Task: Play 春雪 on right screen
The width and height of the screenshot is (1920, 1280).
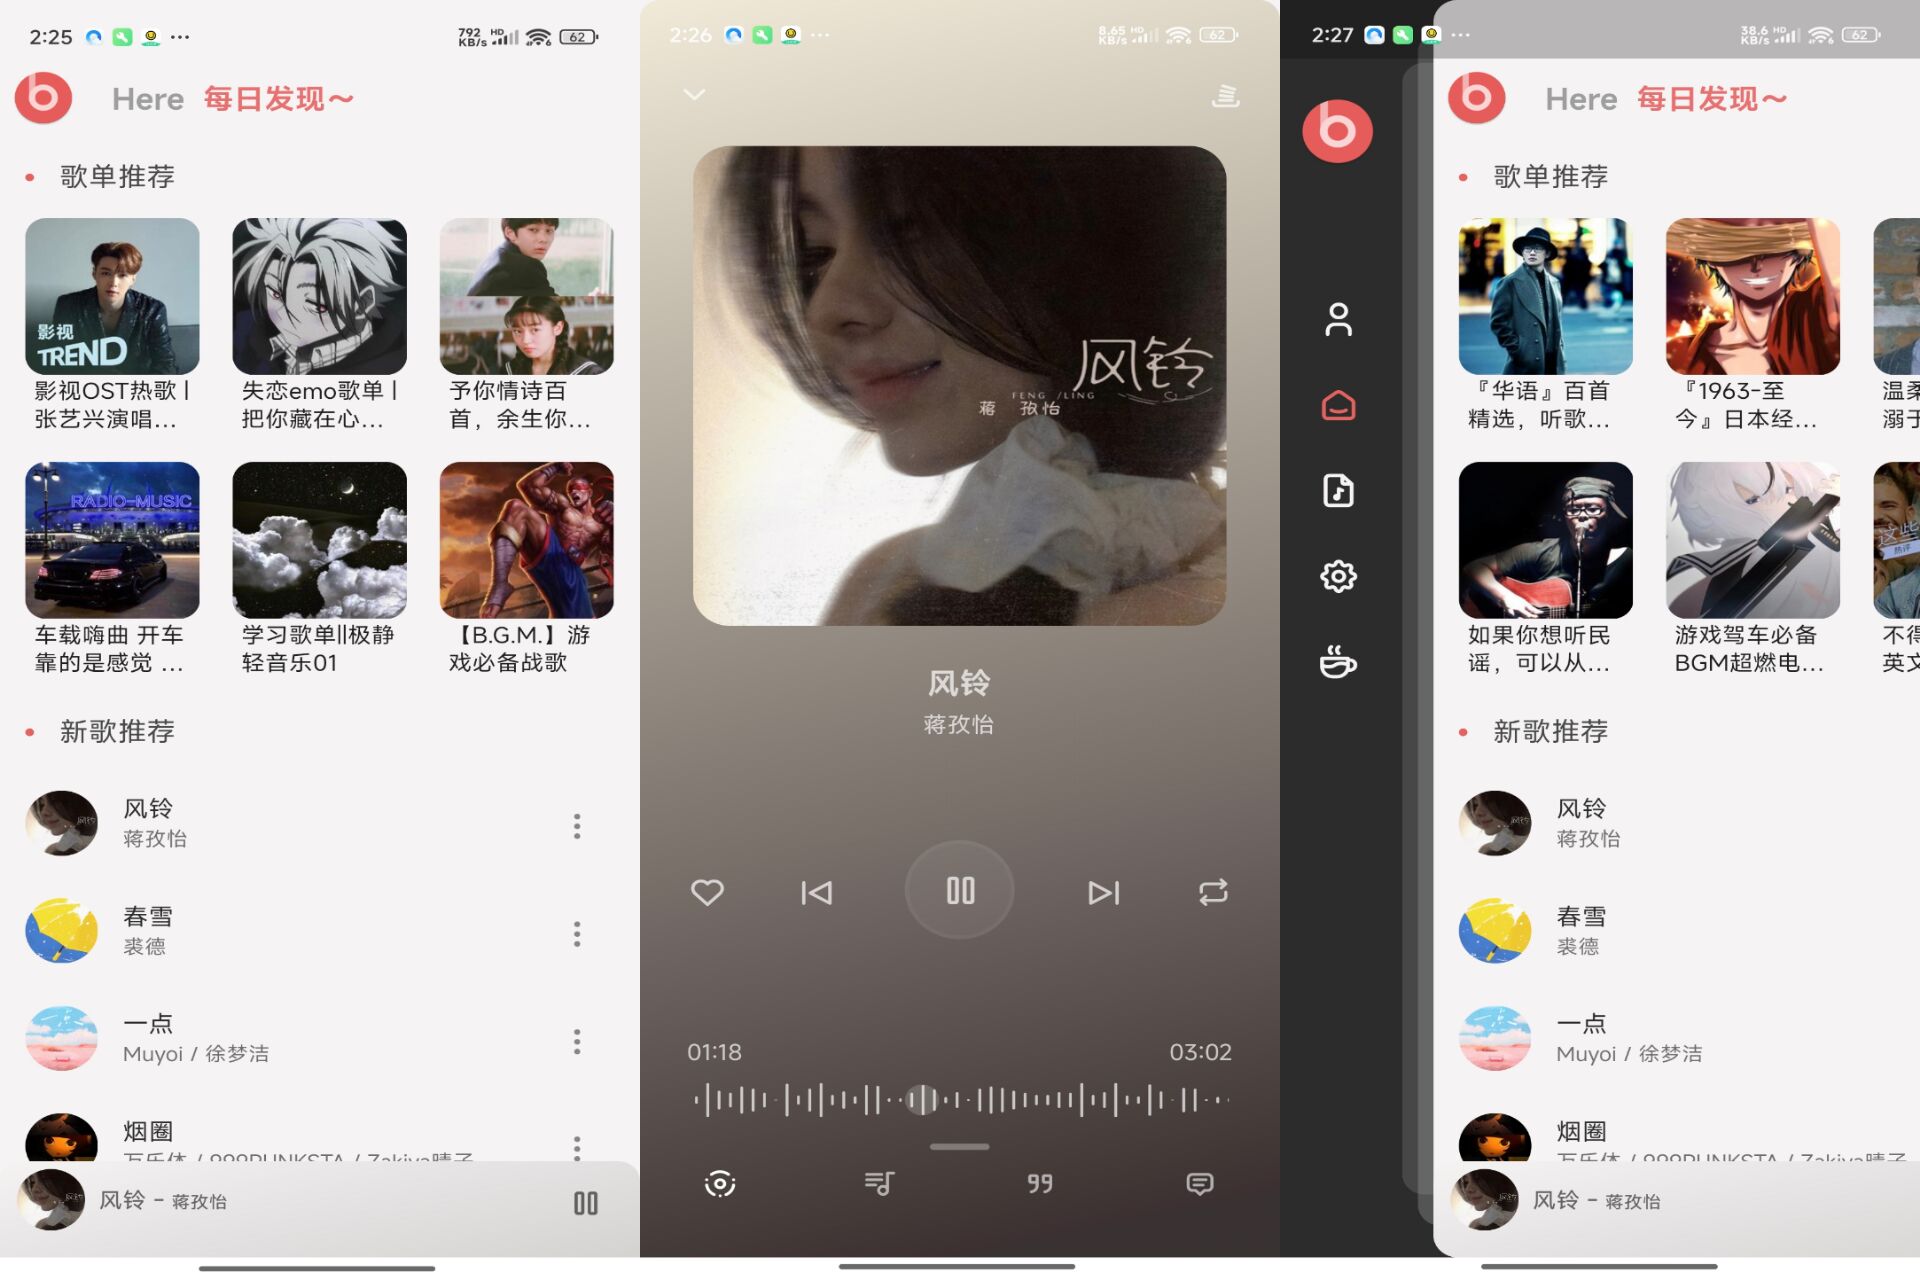Action: tap(1677, 931)
